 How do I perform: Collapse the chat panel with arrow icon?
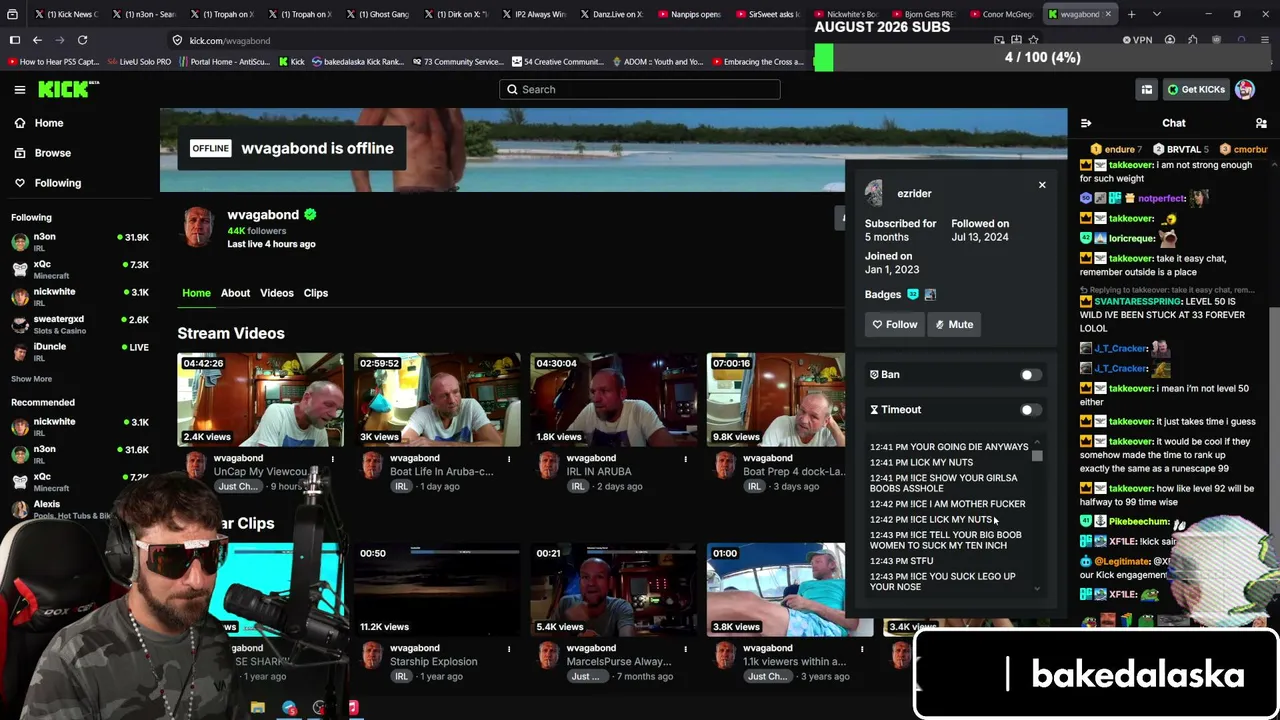1086,123
